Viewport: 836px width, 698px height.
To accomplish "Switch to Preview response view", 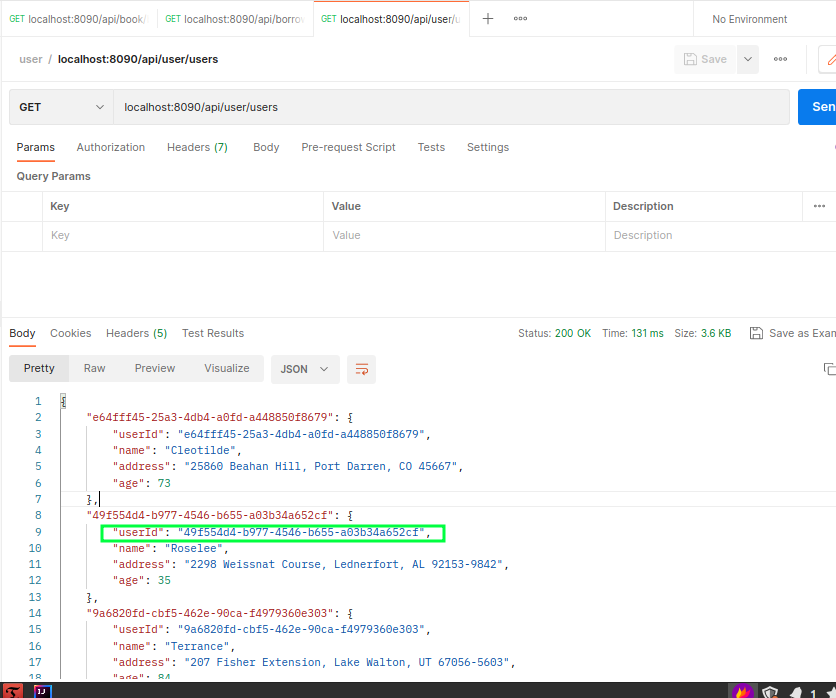I will 155,368.
